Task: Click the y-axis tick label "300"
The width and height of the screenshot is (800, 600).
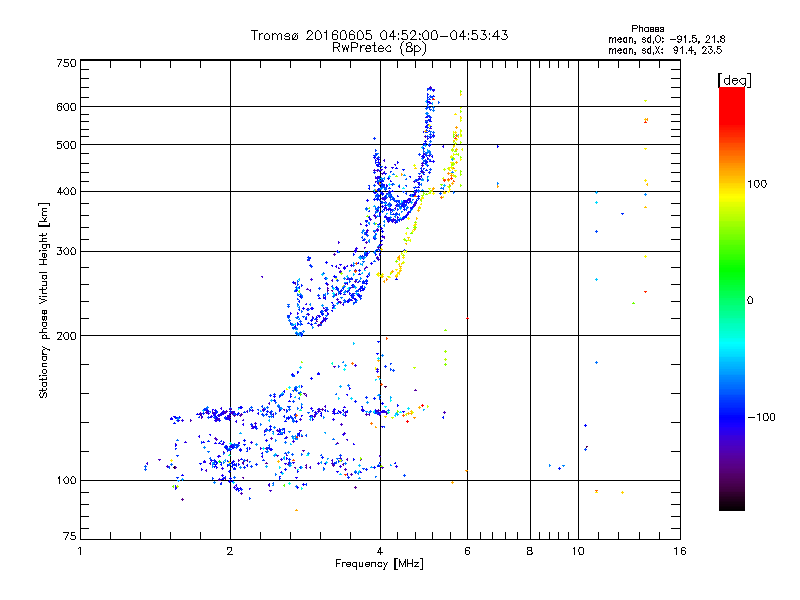Action: coord(66,251)
